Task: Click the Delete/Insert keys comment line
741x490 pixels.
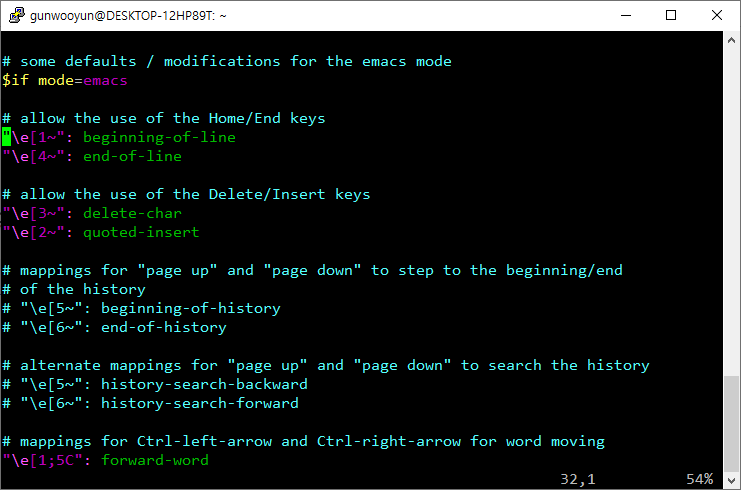Action: point(186,194)
